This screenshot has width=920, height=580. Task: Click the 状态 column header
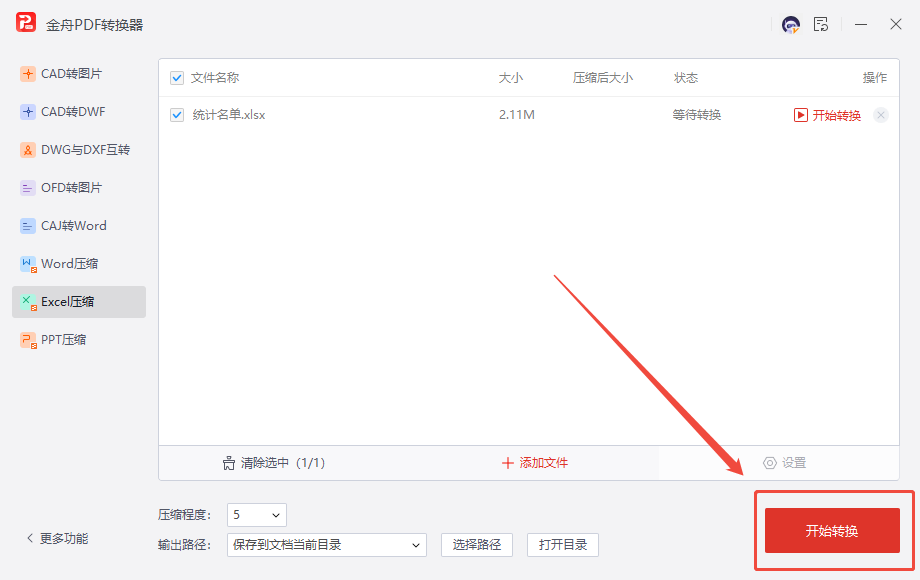(686, 78)
